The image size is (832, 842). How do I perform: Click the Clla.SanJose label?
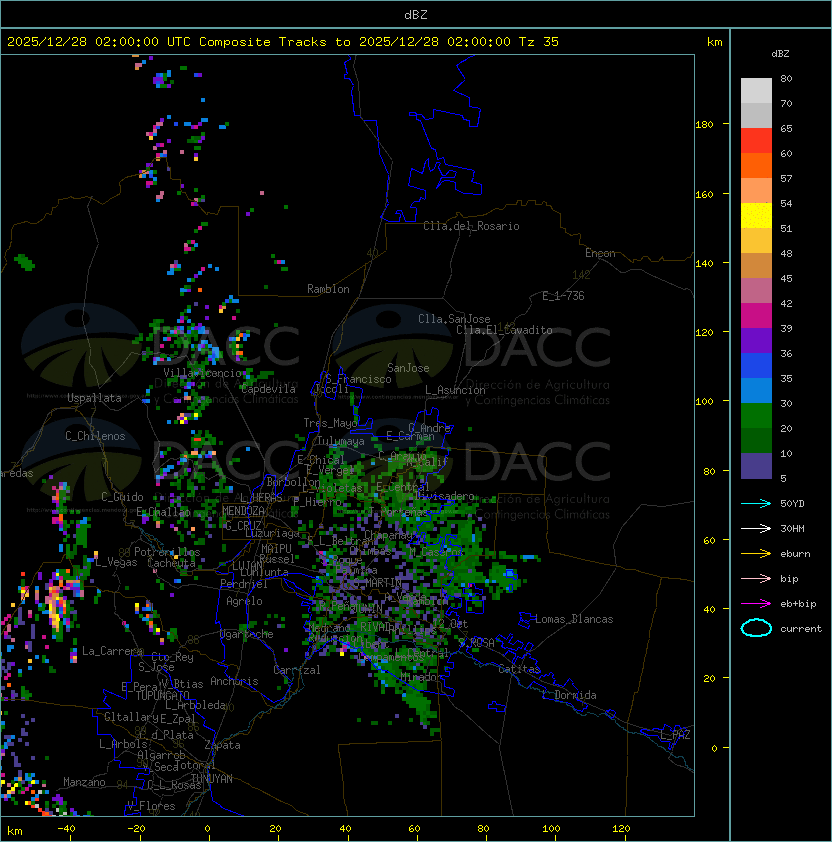coord(454,319)
